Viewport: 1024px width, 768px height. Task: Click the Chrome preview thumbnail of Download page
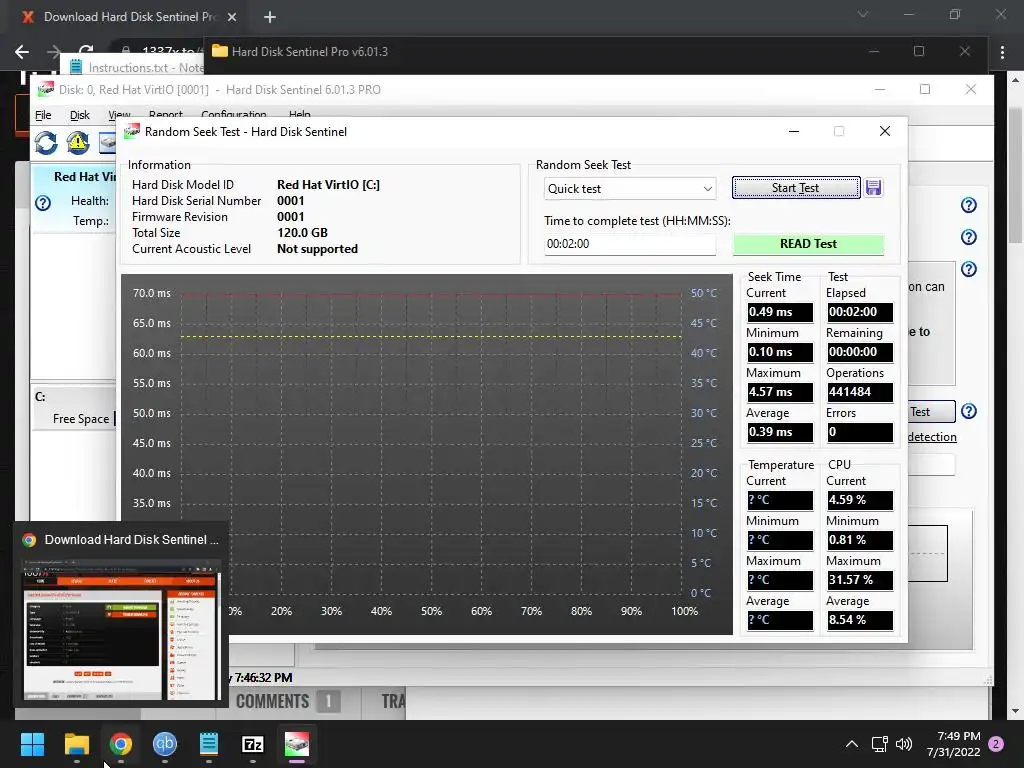click(x=122, y=628)
